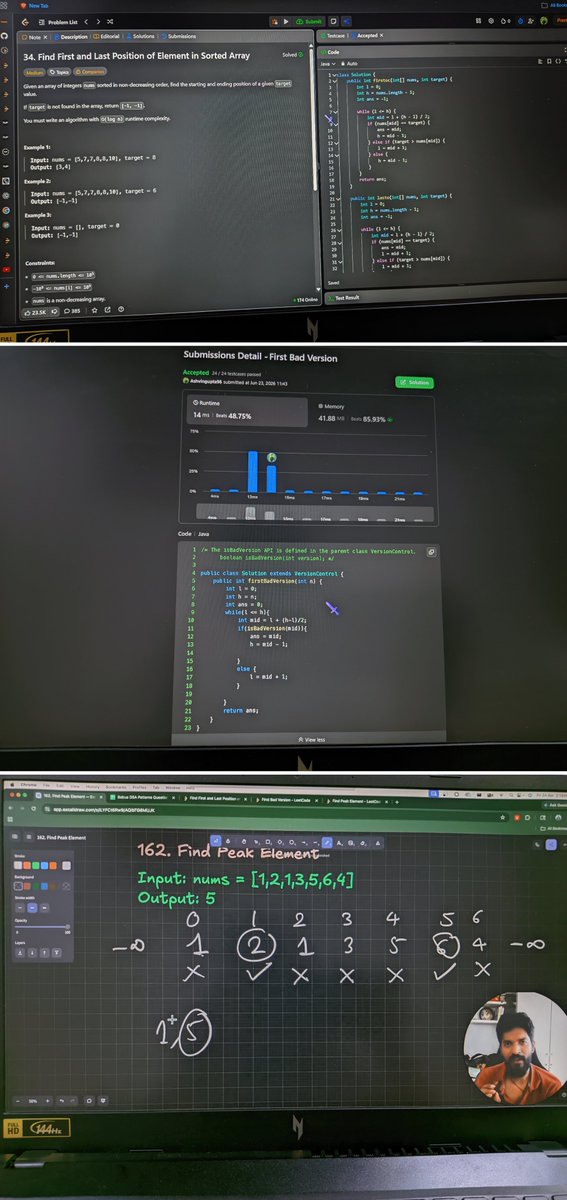The image size is (567, 1200).
Task: Share the problem via share icon
Action: tap(108, 310)
